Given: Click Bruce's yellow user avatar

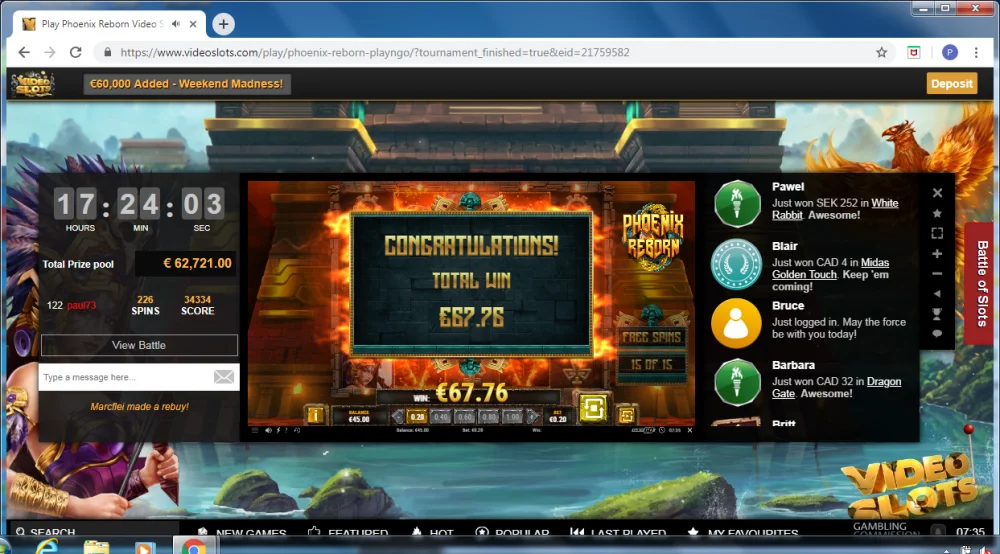Looking at the screenshot, I should click(x=737, y=323).
